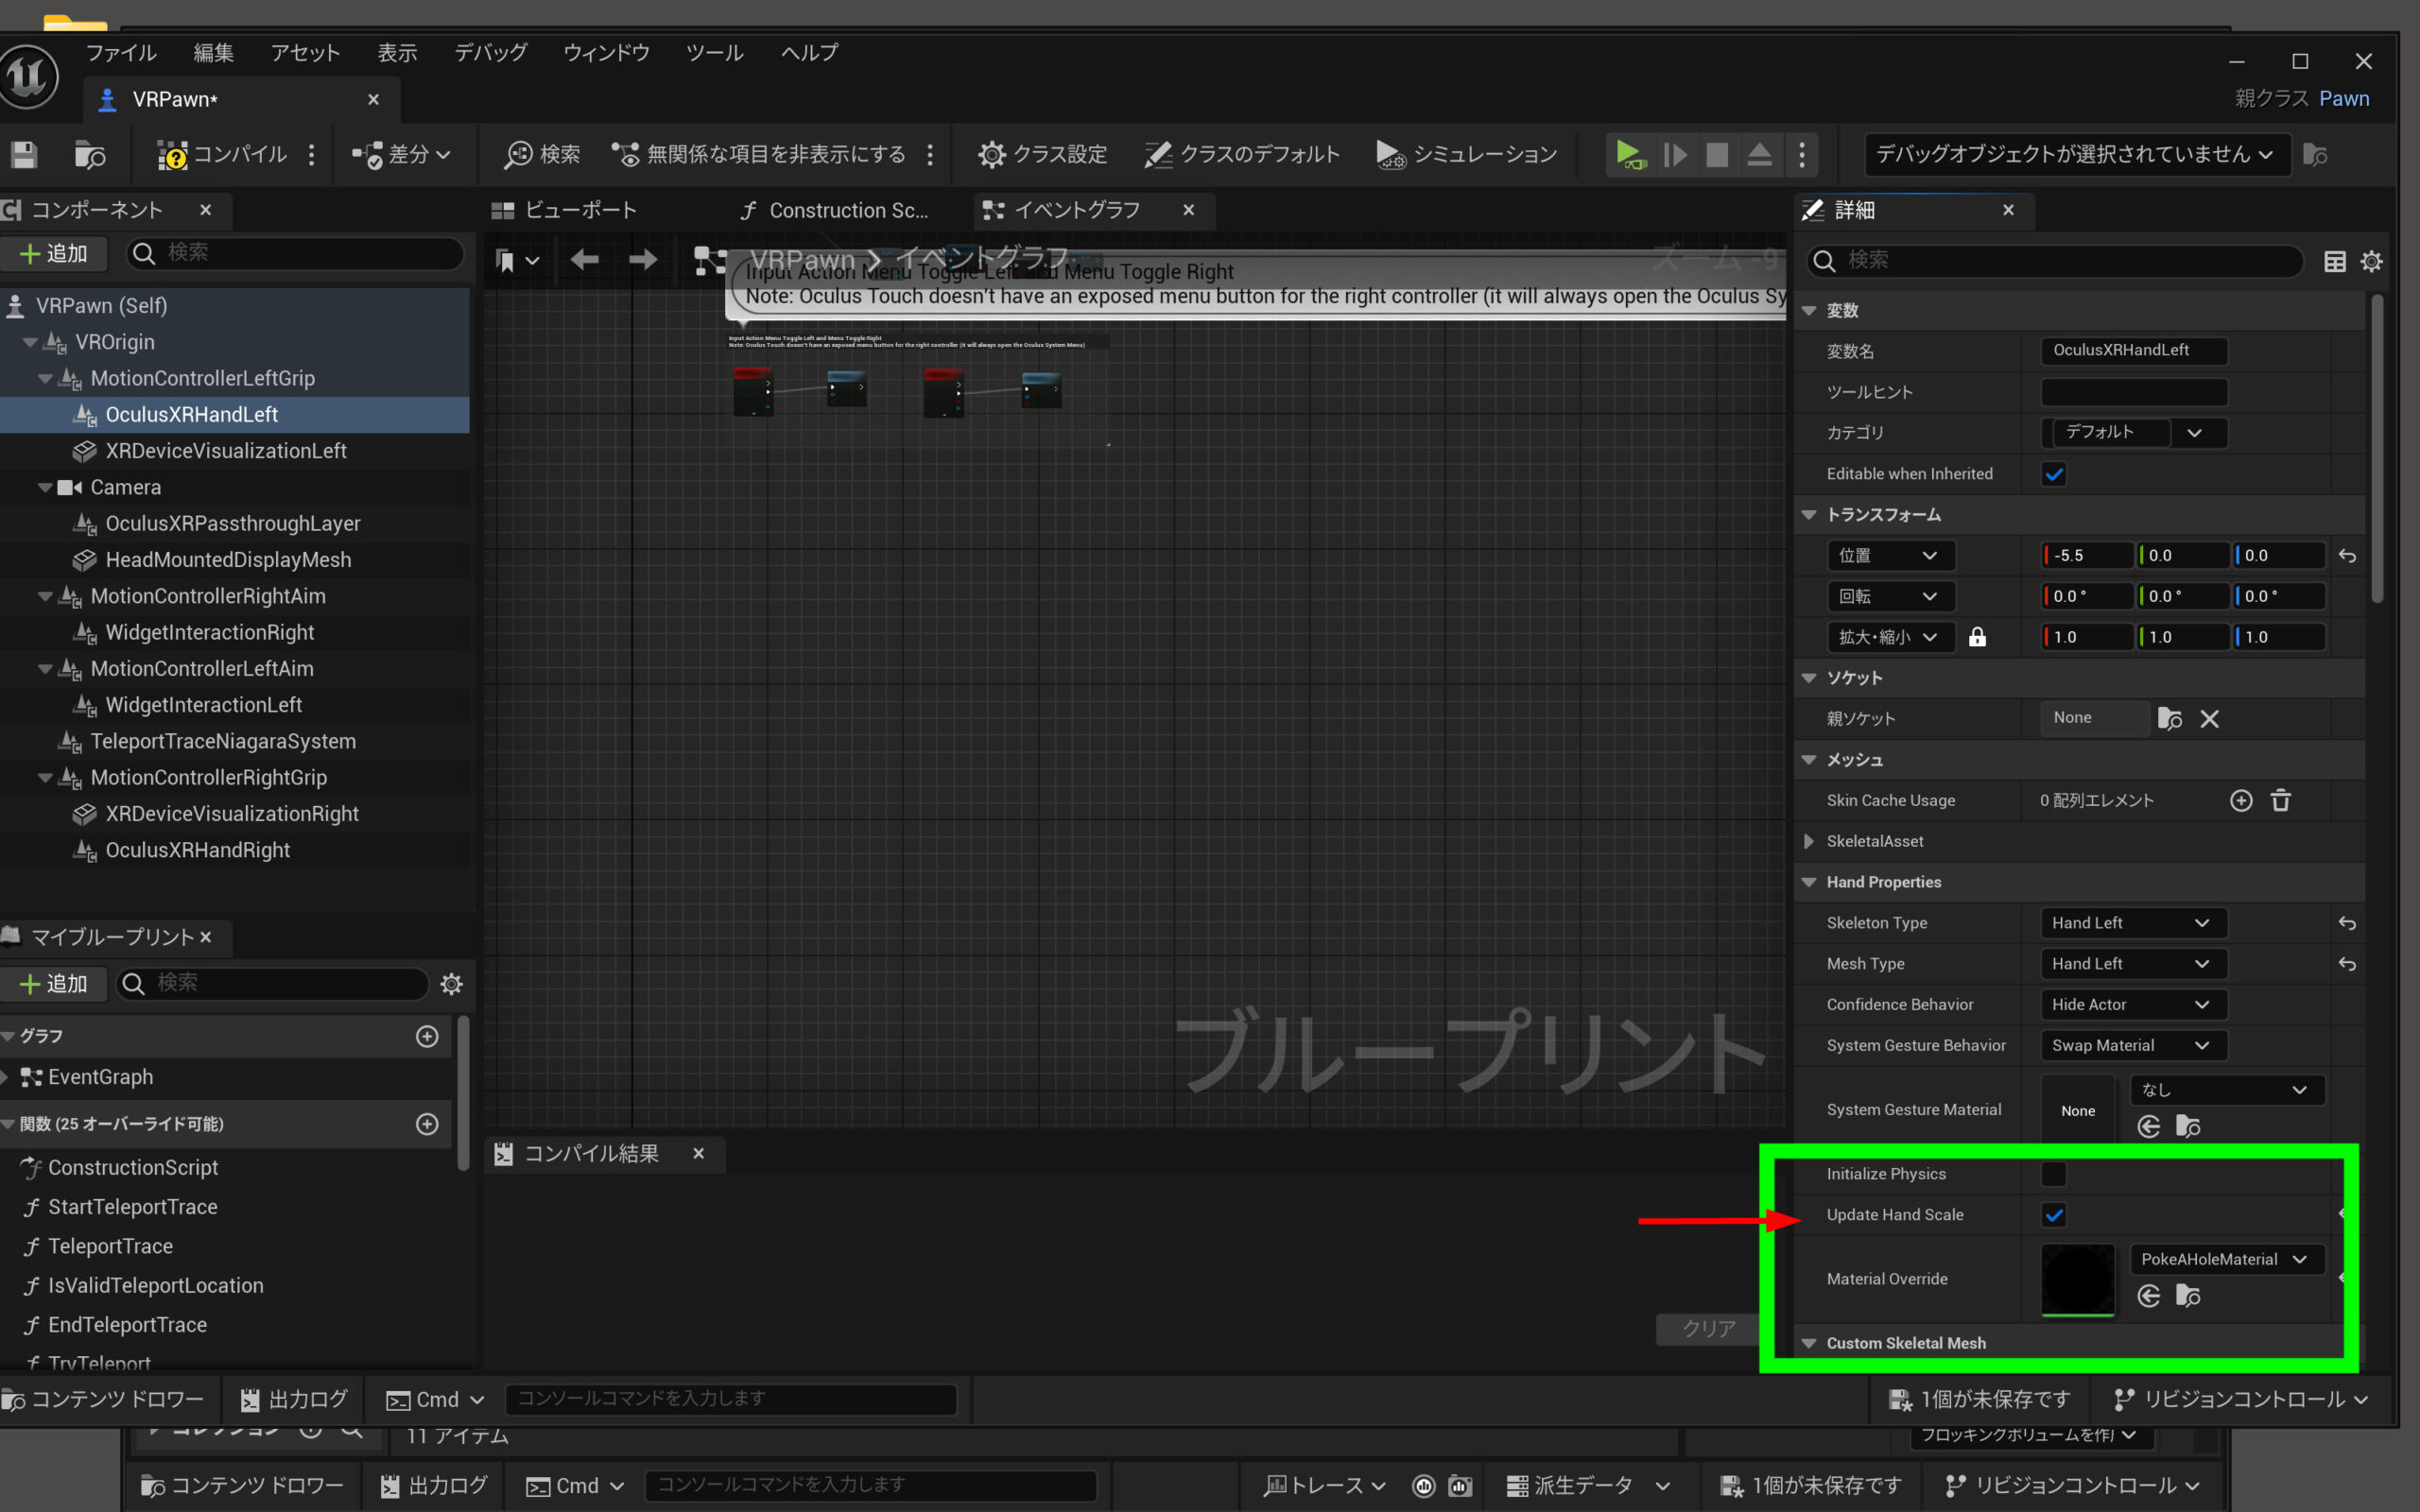2420x1512 pixels.
Task: Select OculusXRHandRight in component tree
Action: [x=197, y=850]
